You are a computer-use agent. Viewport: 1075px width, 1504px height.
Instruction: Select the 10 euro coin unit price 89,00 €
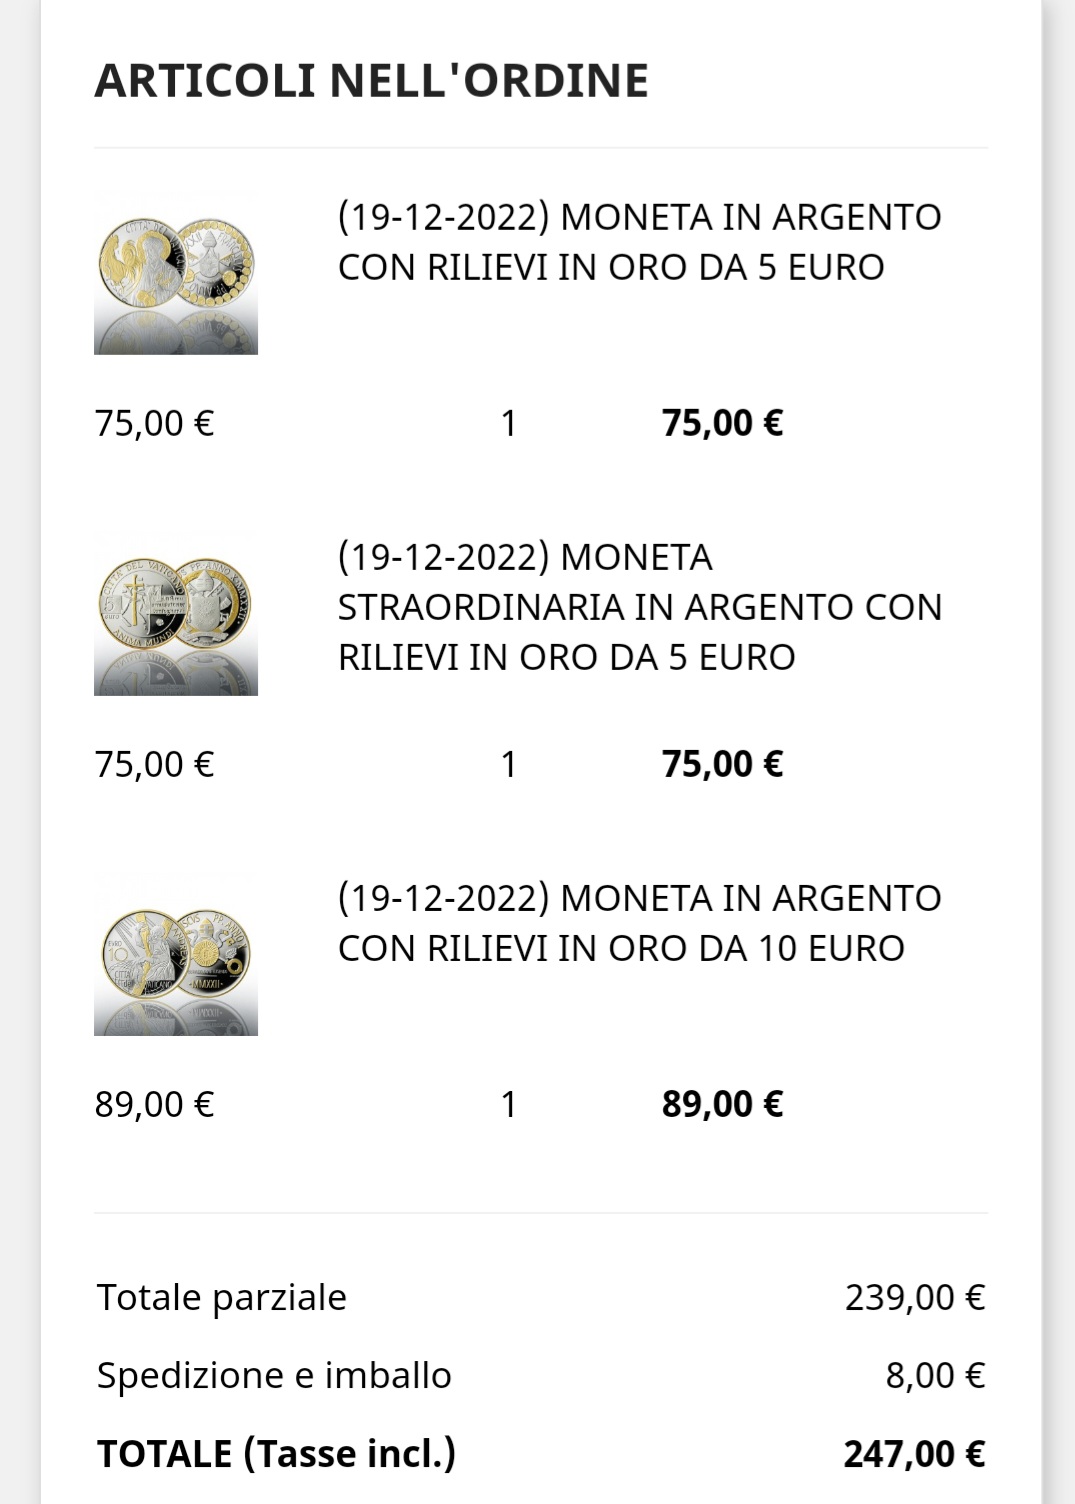click(155, 1104)
